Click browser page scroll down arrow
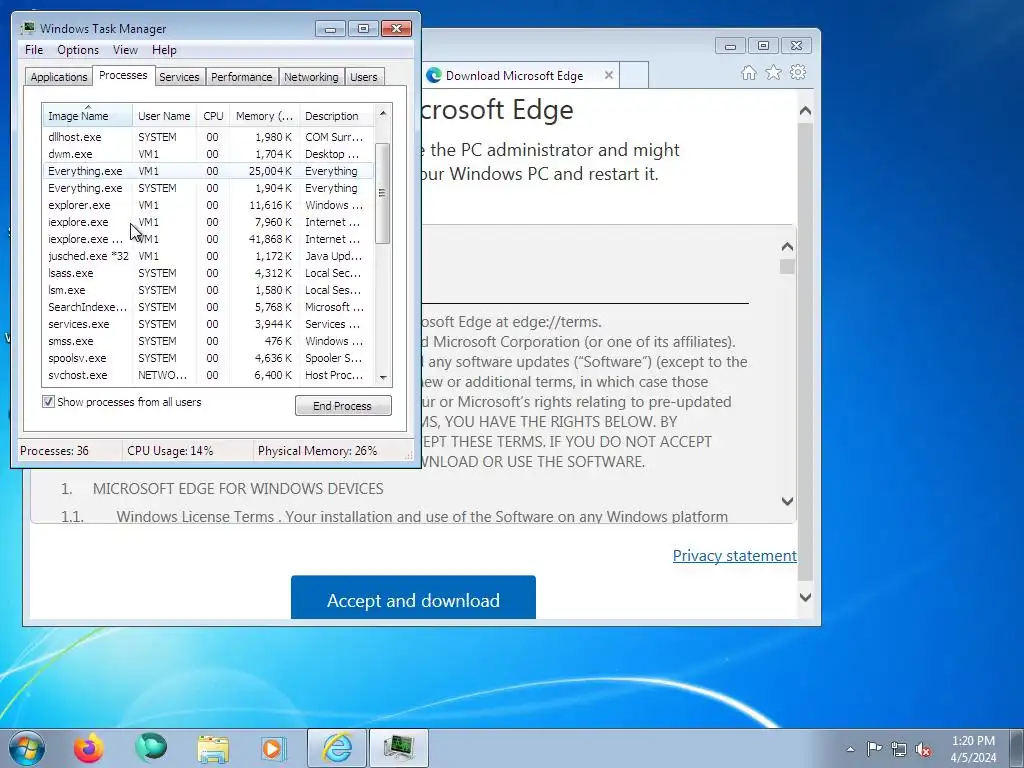 click(x=805, y=597)
